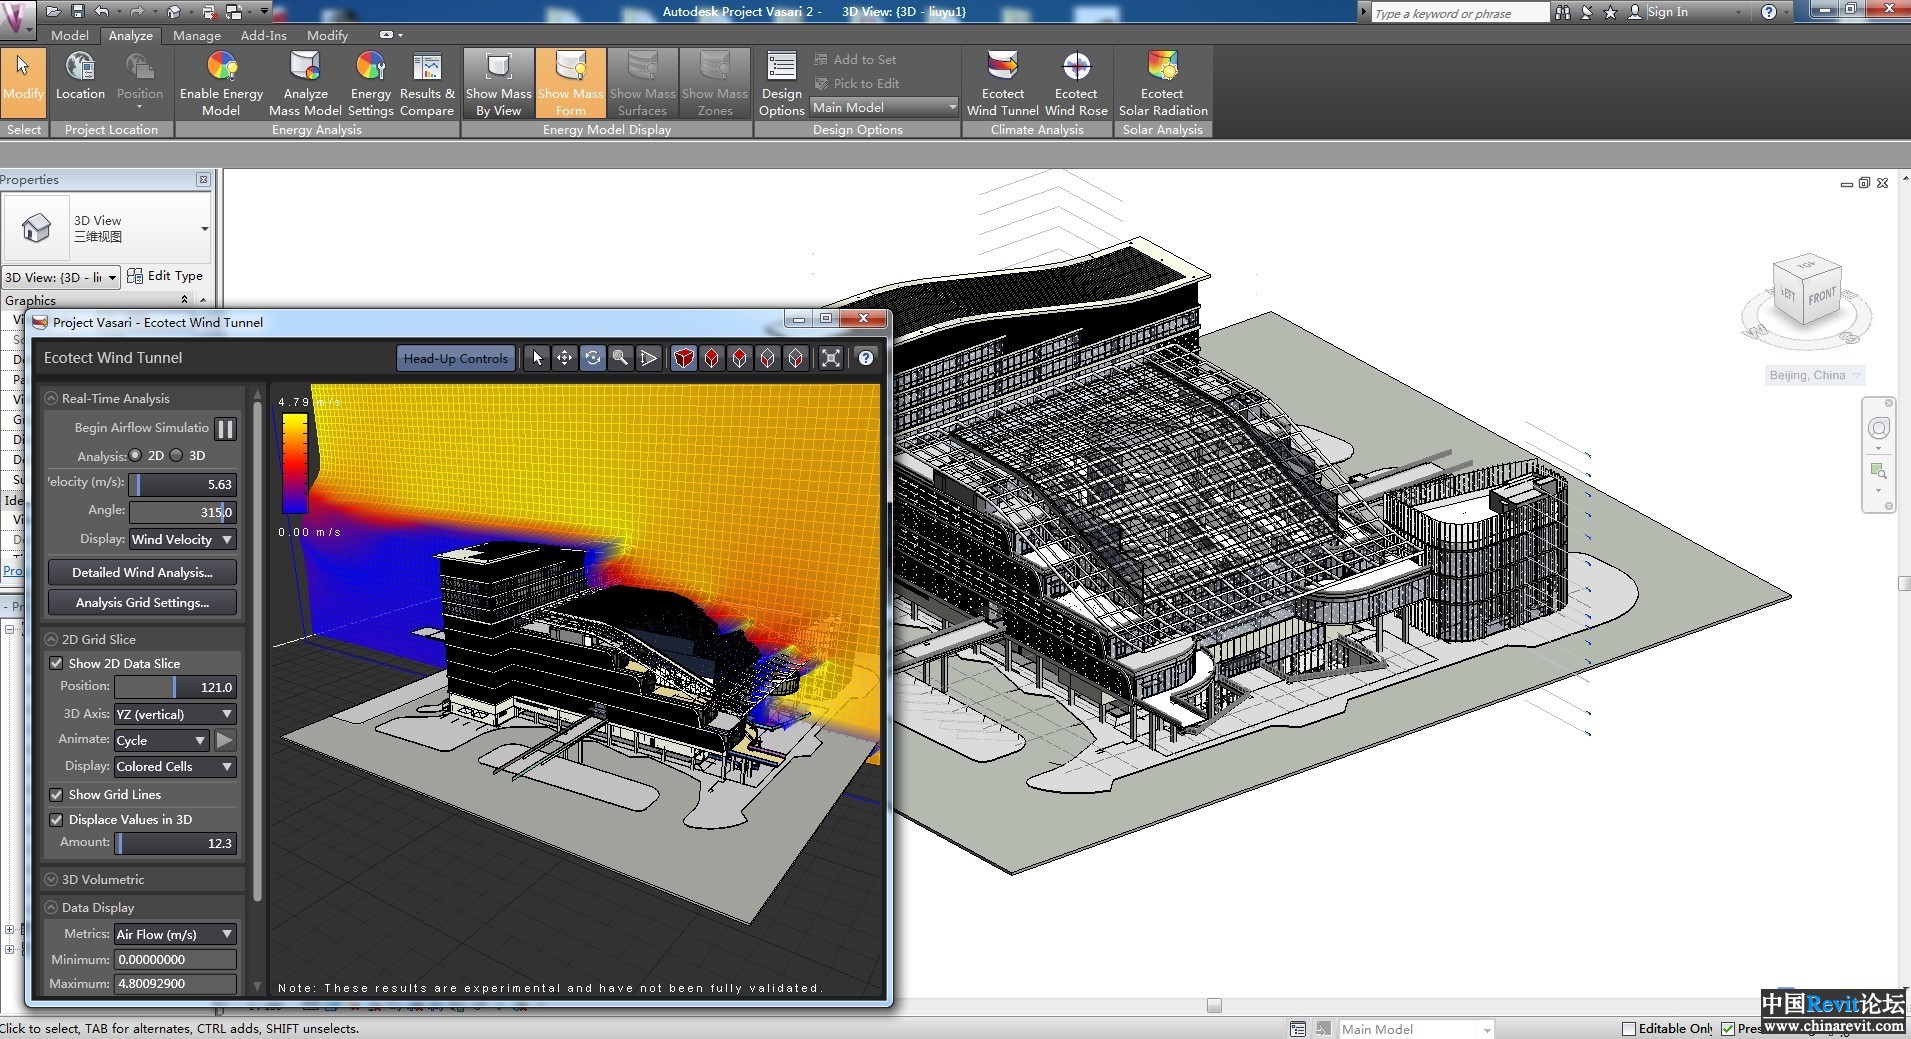Image resolution: width=1911 pixels, height=1039 pixels.
Task: Click the Angle slider showing 315.0
Action: (183, 512)
